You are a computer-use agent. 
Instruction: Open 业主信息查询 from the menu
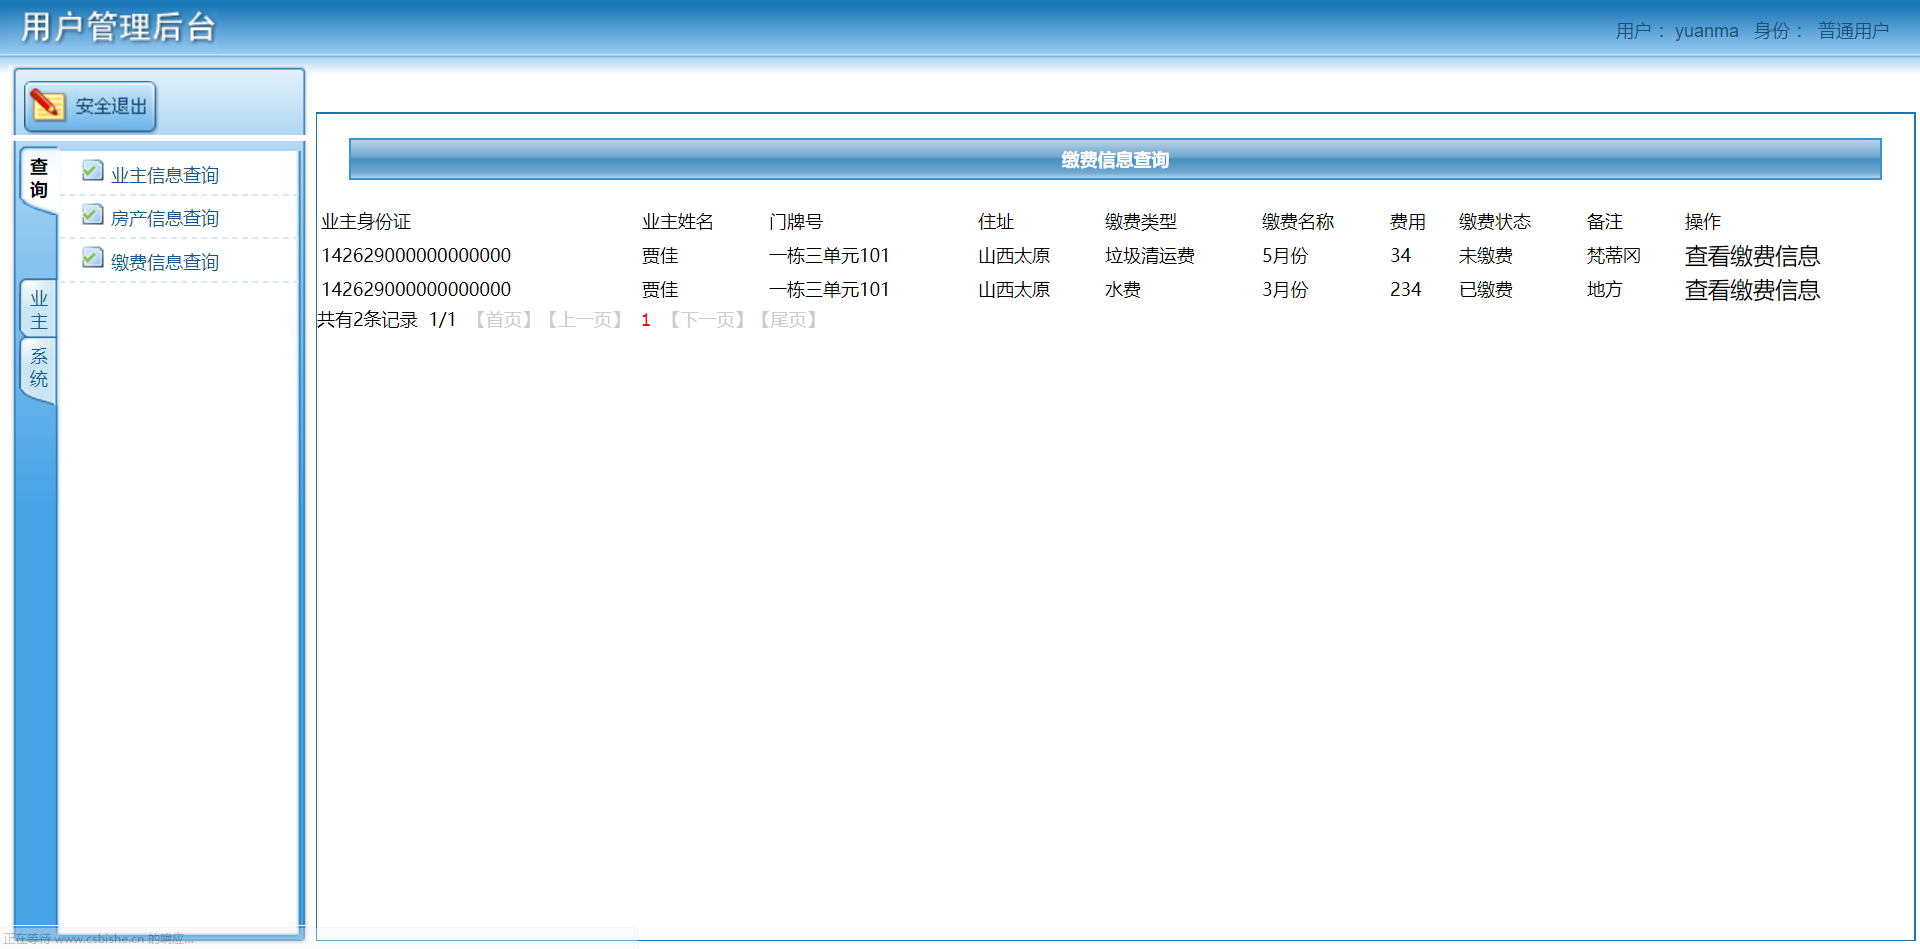(166, 173)
